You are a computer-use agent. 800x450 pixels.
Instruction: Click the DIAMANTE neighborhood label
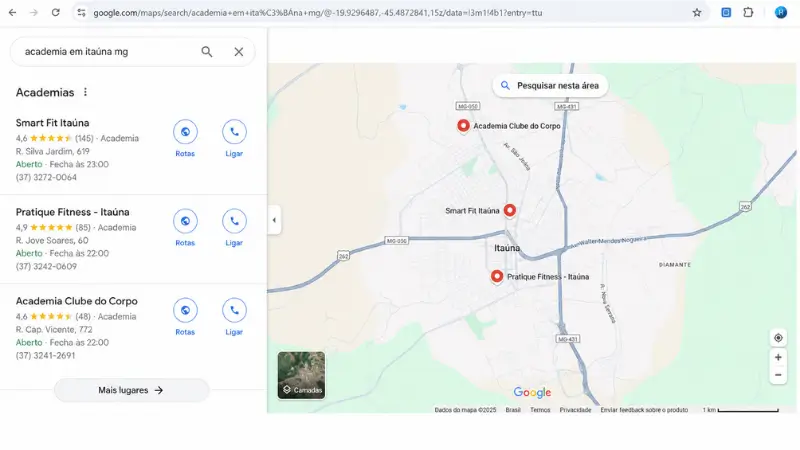(x=675, y=265)
